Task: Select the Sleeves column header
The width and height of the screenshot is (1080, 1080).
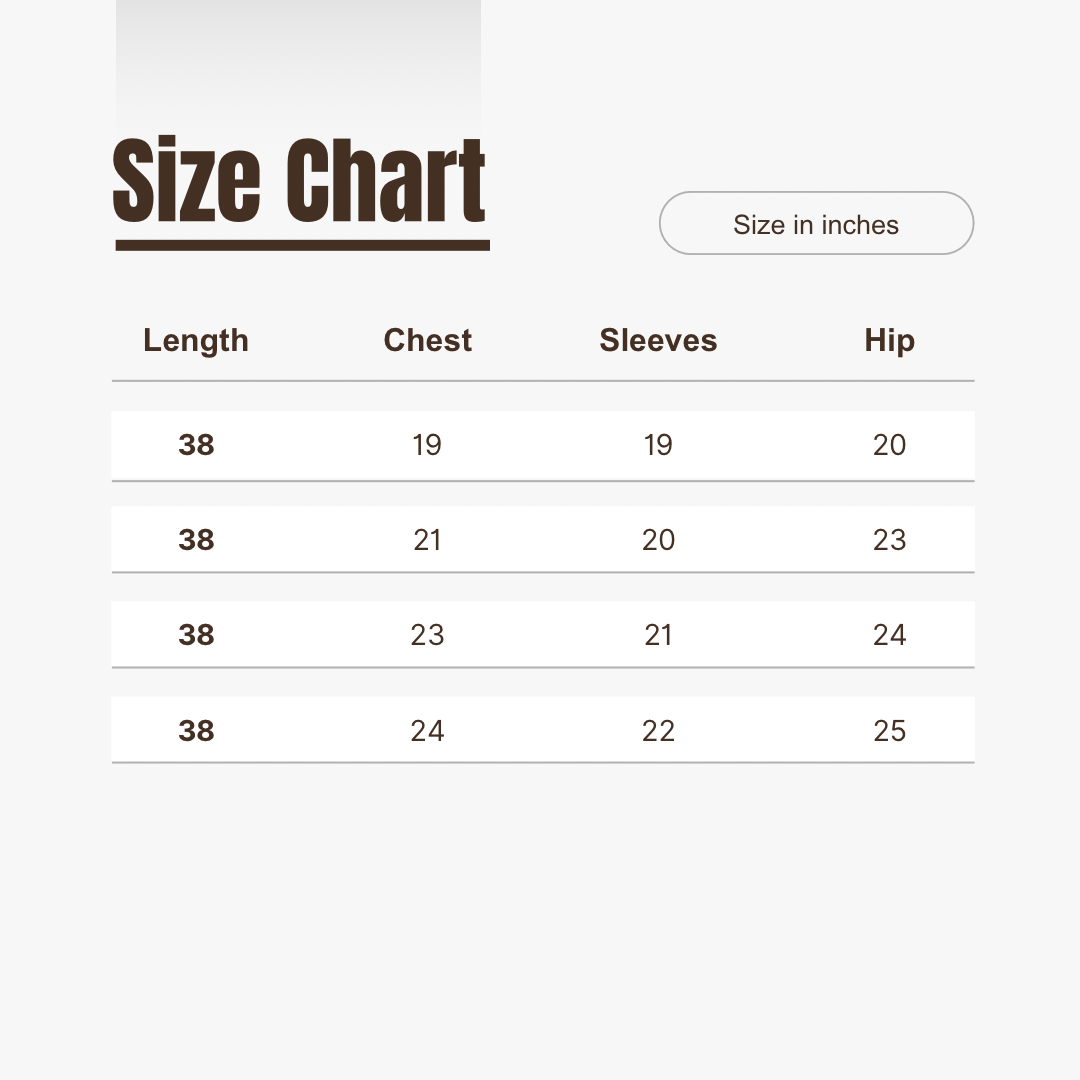Action: [x=658, y=341]
